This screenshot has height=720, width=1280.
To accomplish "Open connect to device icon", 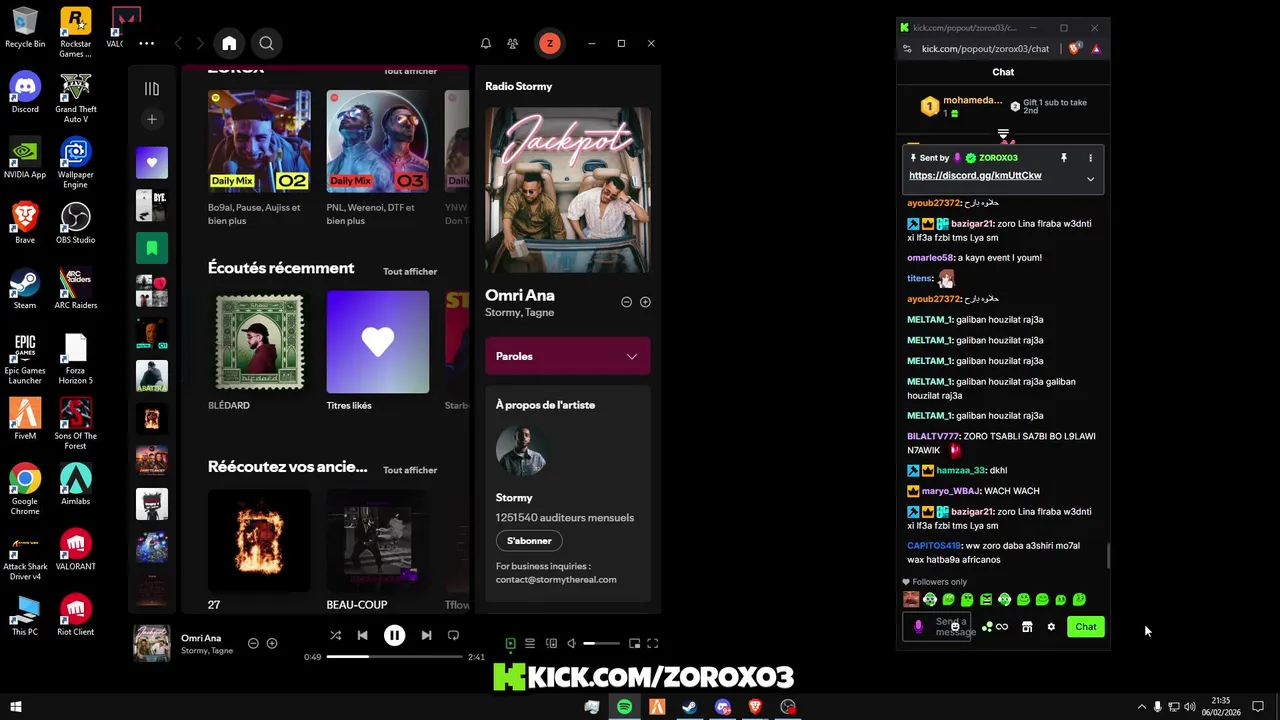I will [x=551, y=643].
